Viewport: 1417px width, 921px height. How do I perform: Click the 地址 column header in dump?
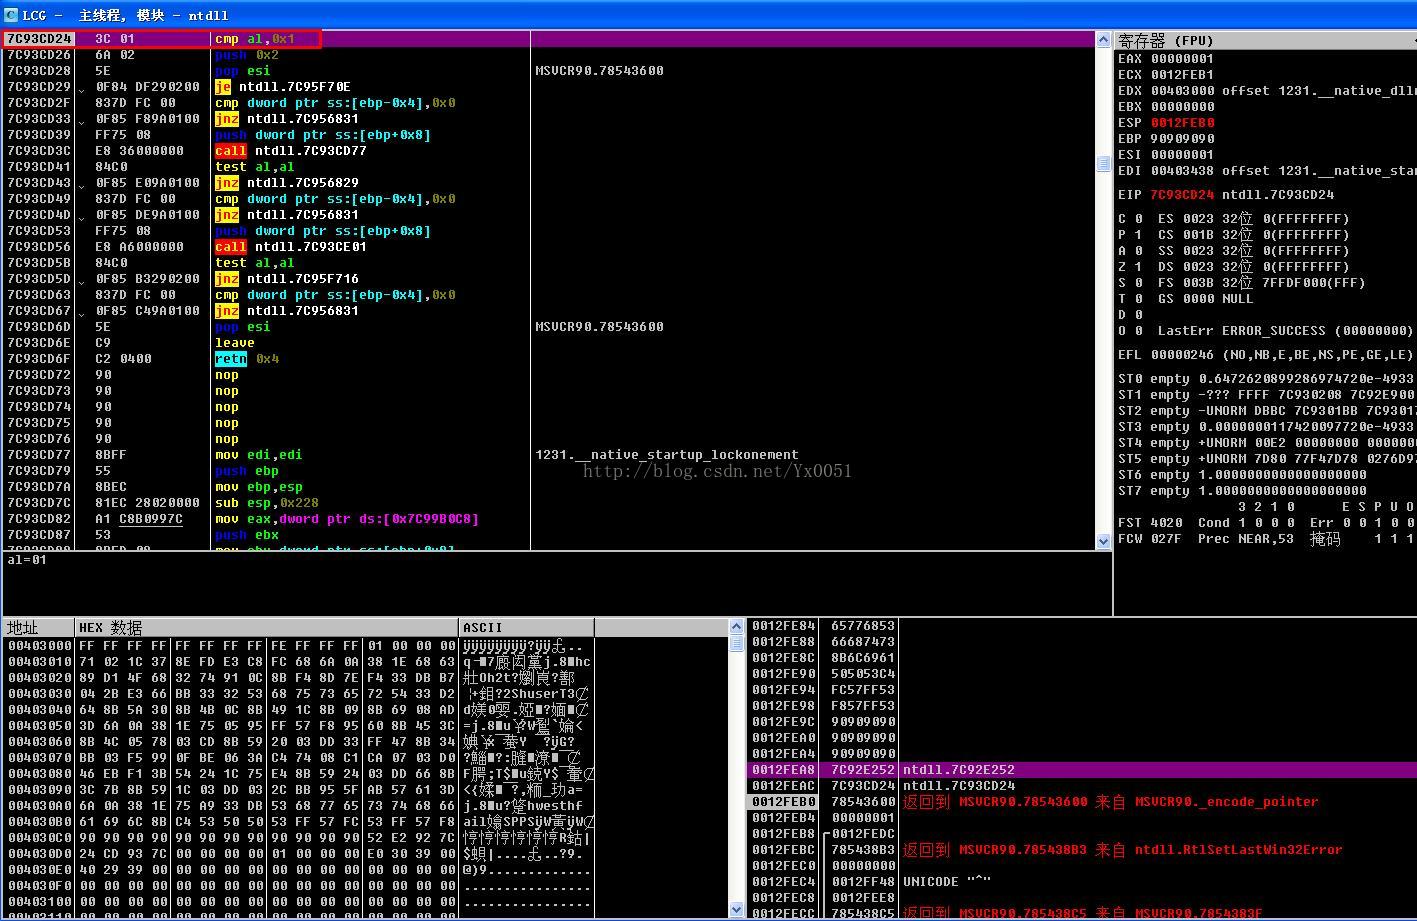(x=38, y=628)
